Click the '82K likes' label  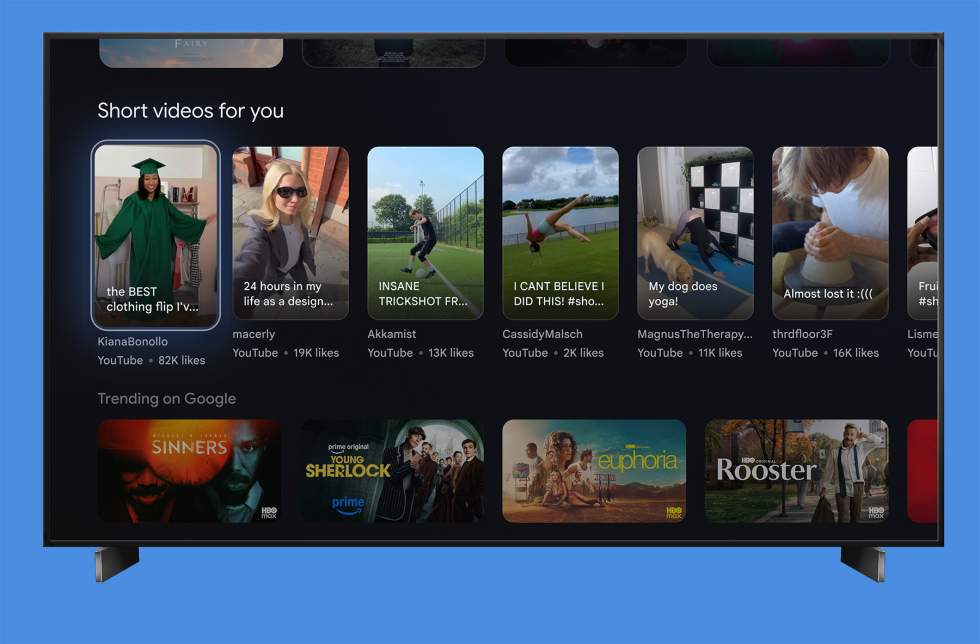tap(182, 360)
